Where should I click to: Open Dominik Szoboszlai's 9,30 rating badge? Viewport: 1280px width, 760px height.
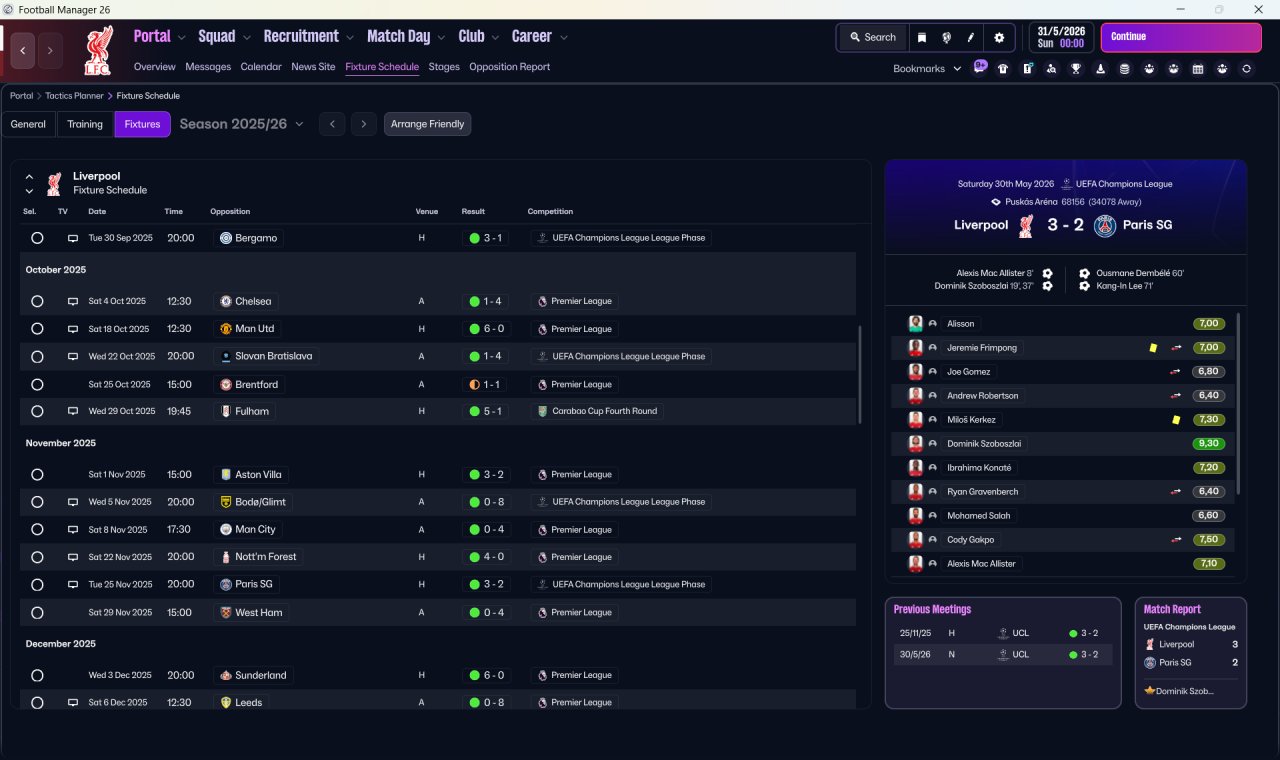pos(1208,444)
